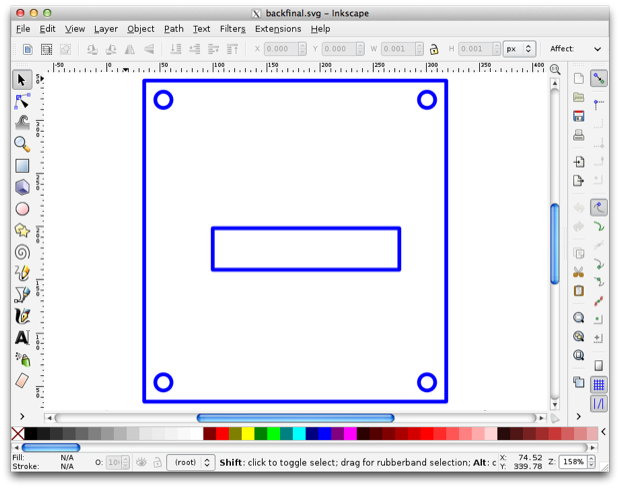Pick the Rectangle tool
The image size is (620, 488).
[x=22, y=166]
